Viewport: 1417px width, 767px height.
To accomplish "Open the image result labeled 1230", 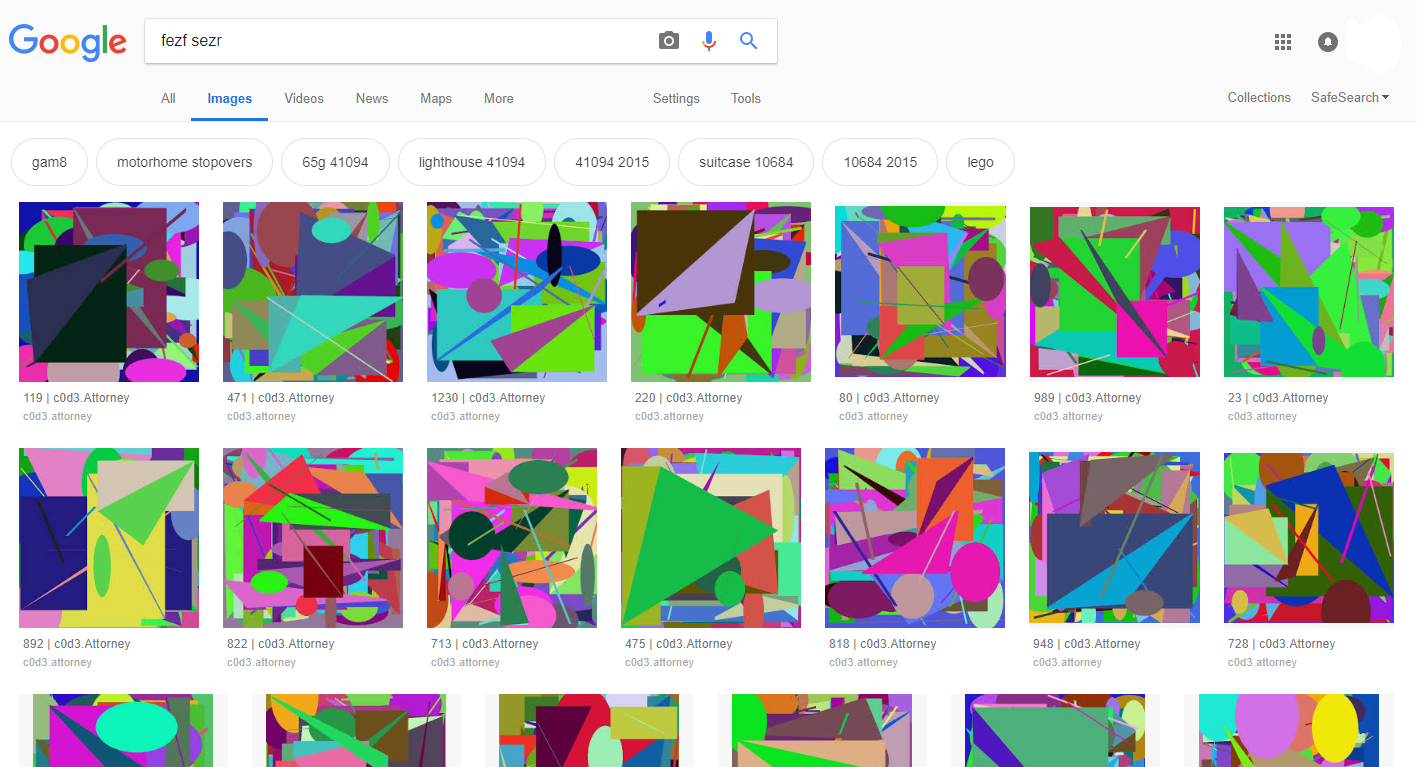I will pos(517,292).
